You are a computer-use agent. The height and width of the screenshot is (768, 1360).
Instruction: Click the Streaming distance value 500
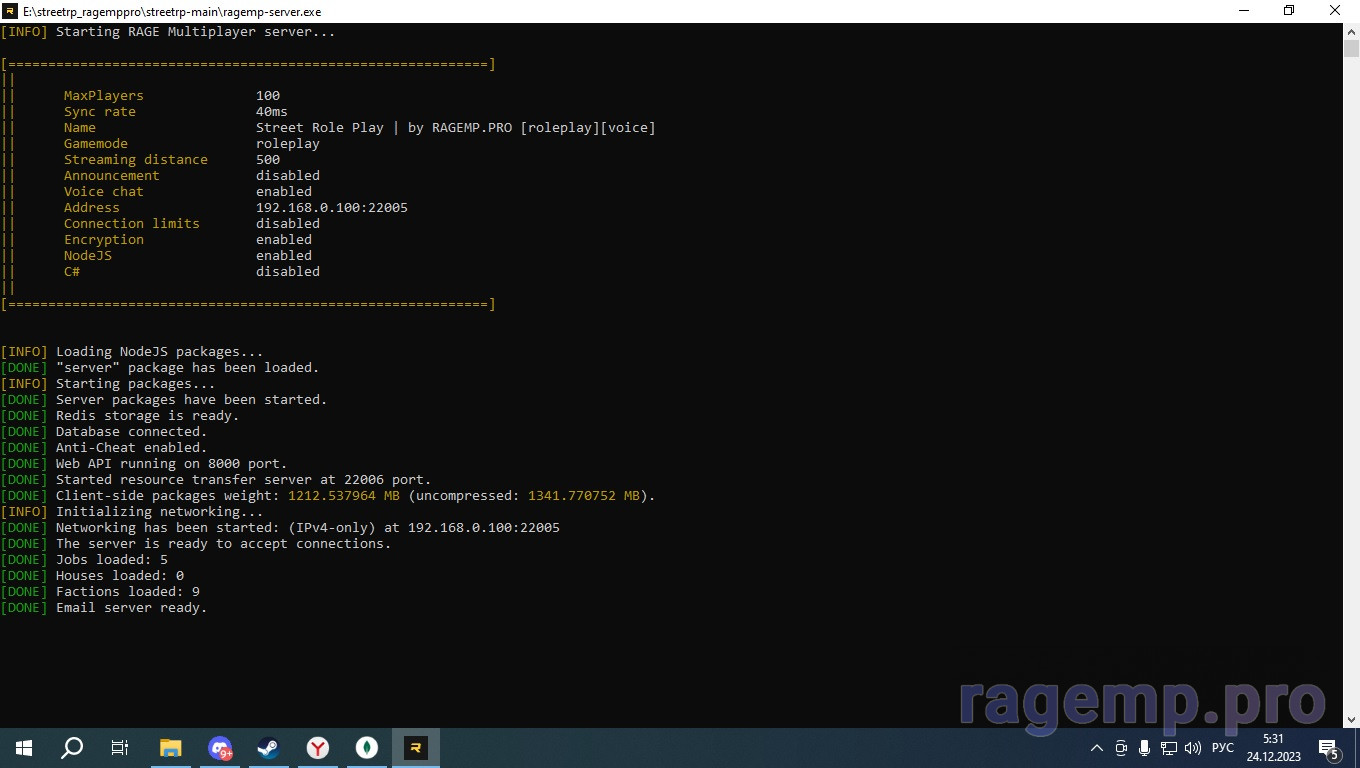pos(268,160)
